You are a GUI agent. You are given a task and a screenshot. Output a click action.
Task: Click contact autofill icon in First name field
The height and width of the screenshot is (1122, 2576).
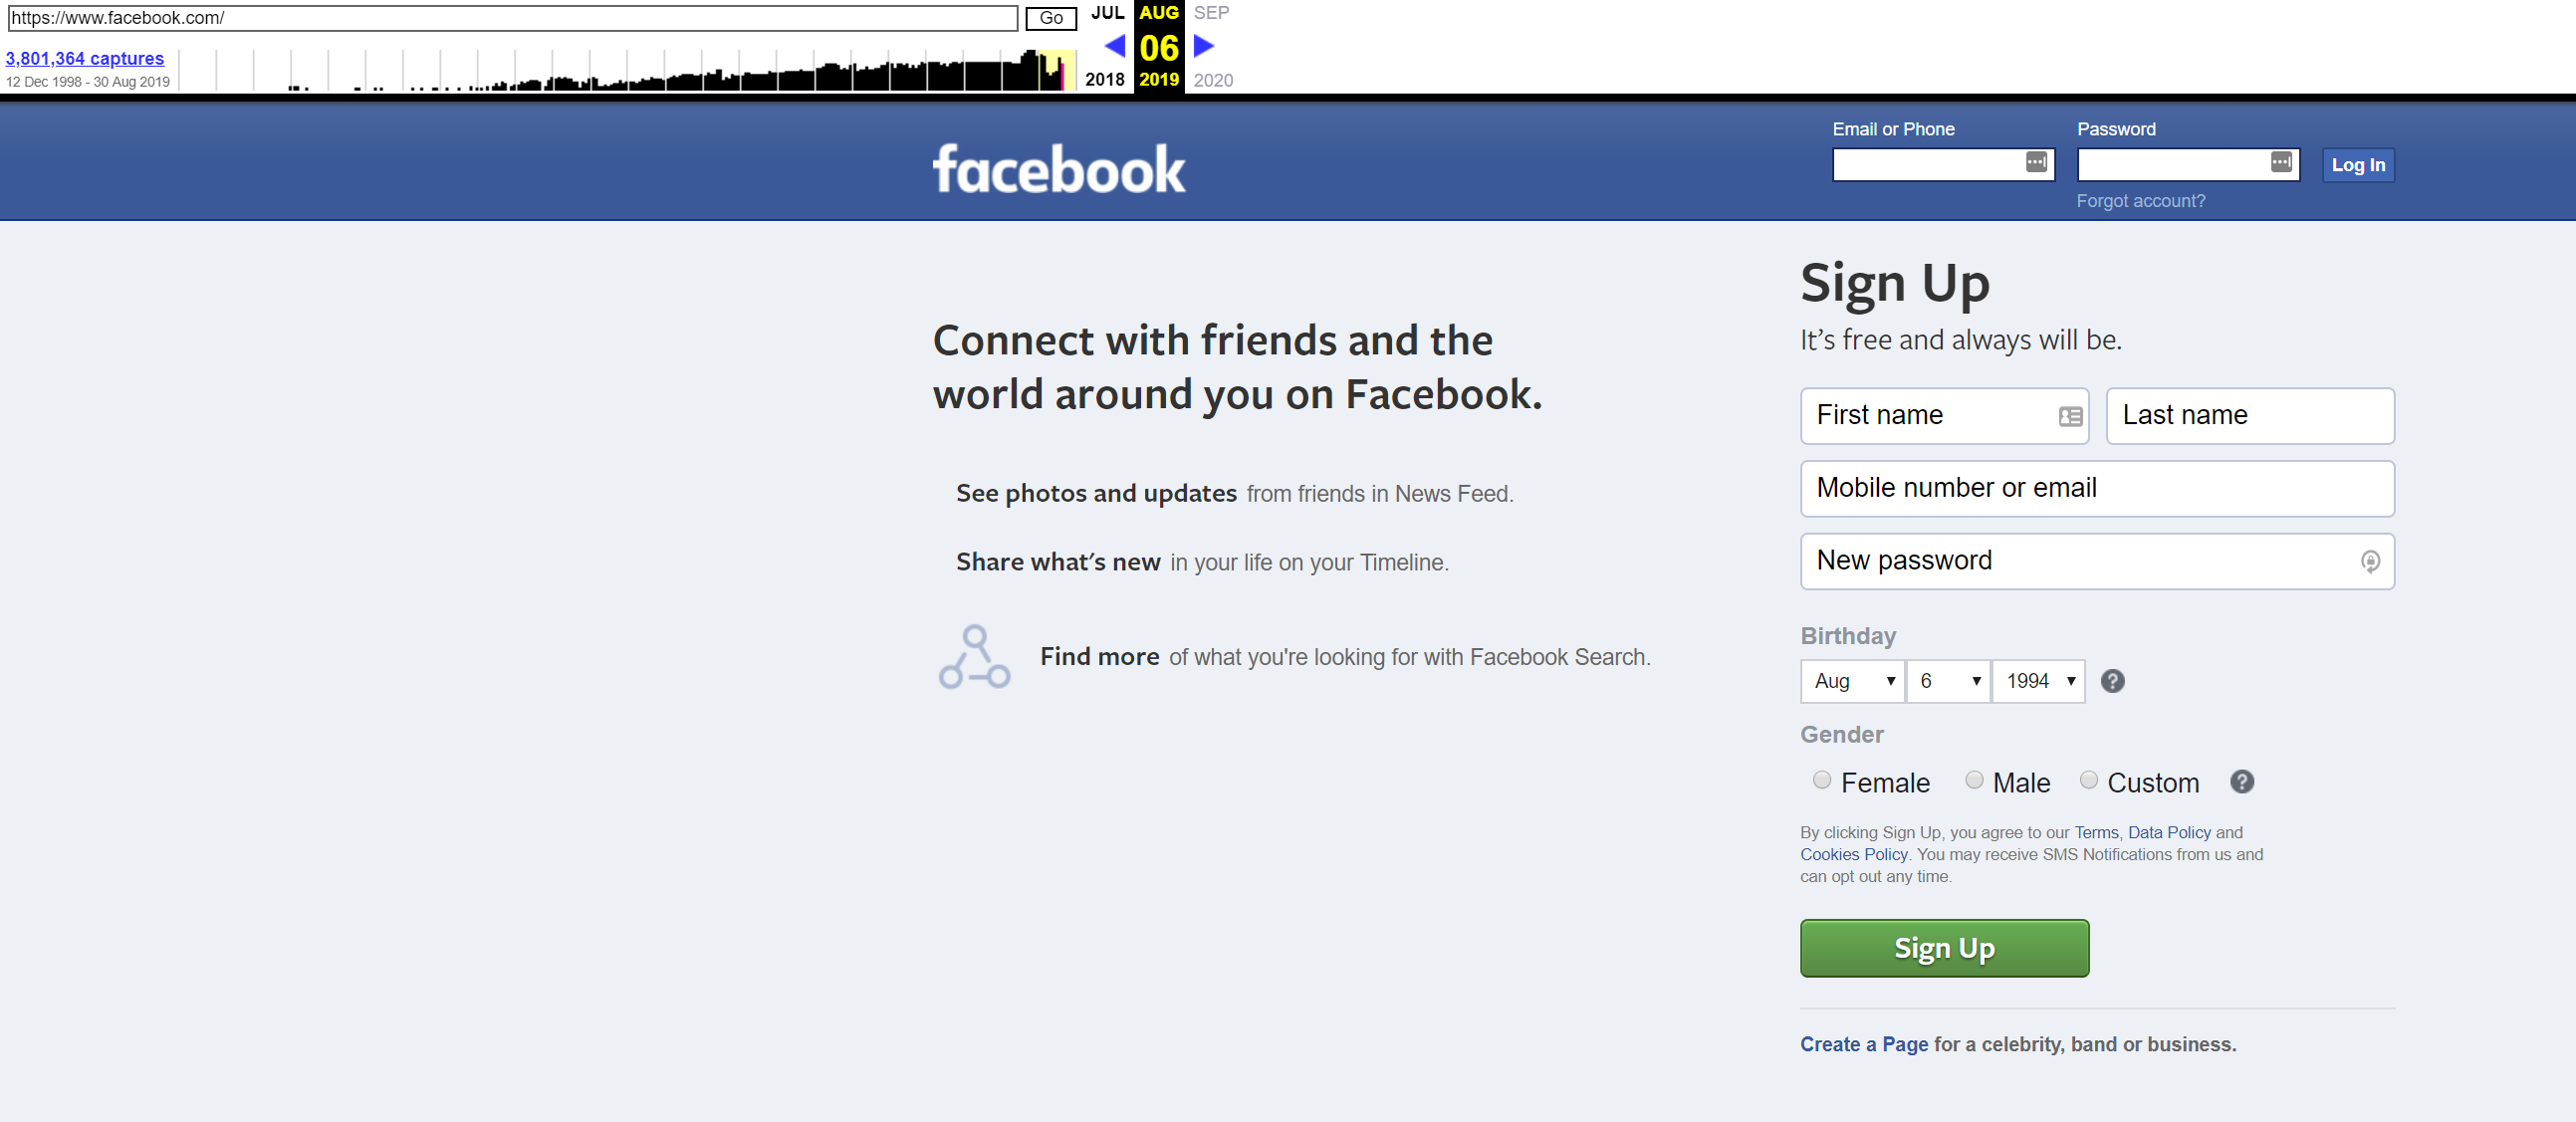tap(2070, 416)
